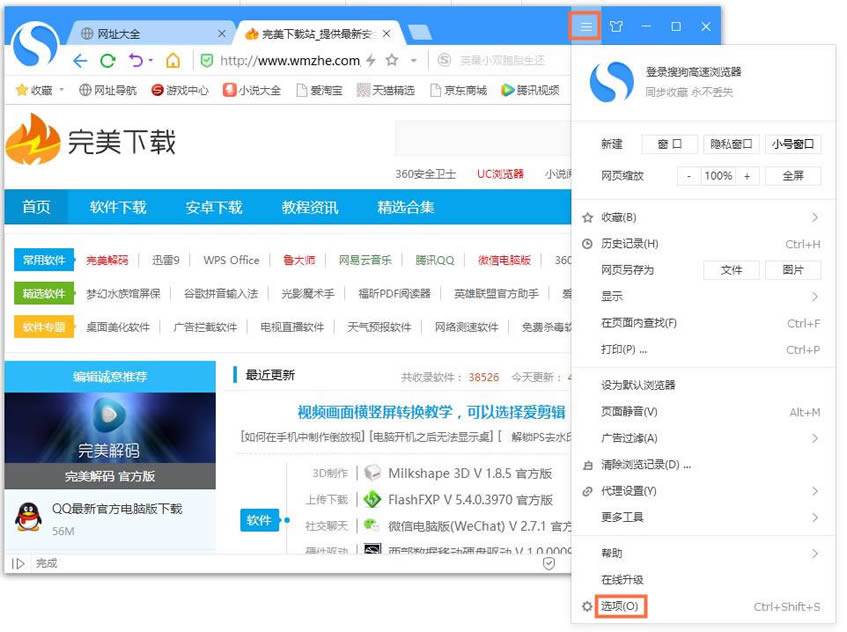The image size is (847, 632).
Task: Close the 网址大全 tab
Action: (221, 33)
